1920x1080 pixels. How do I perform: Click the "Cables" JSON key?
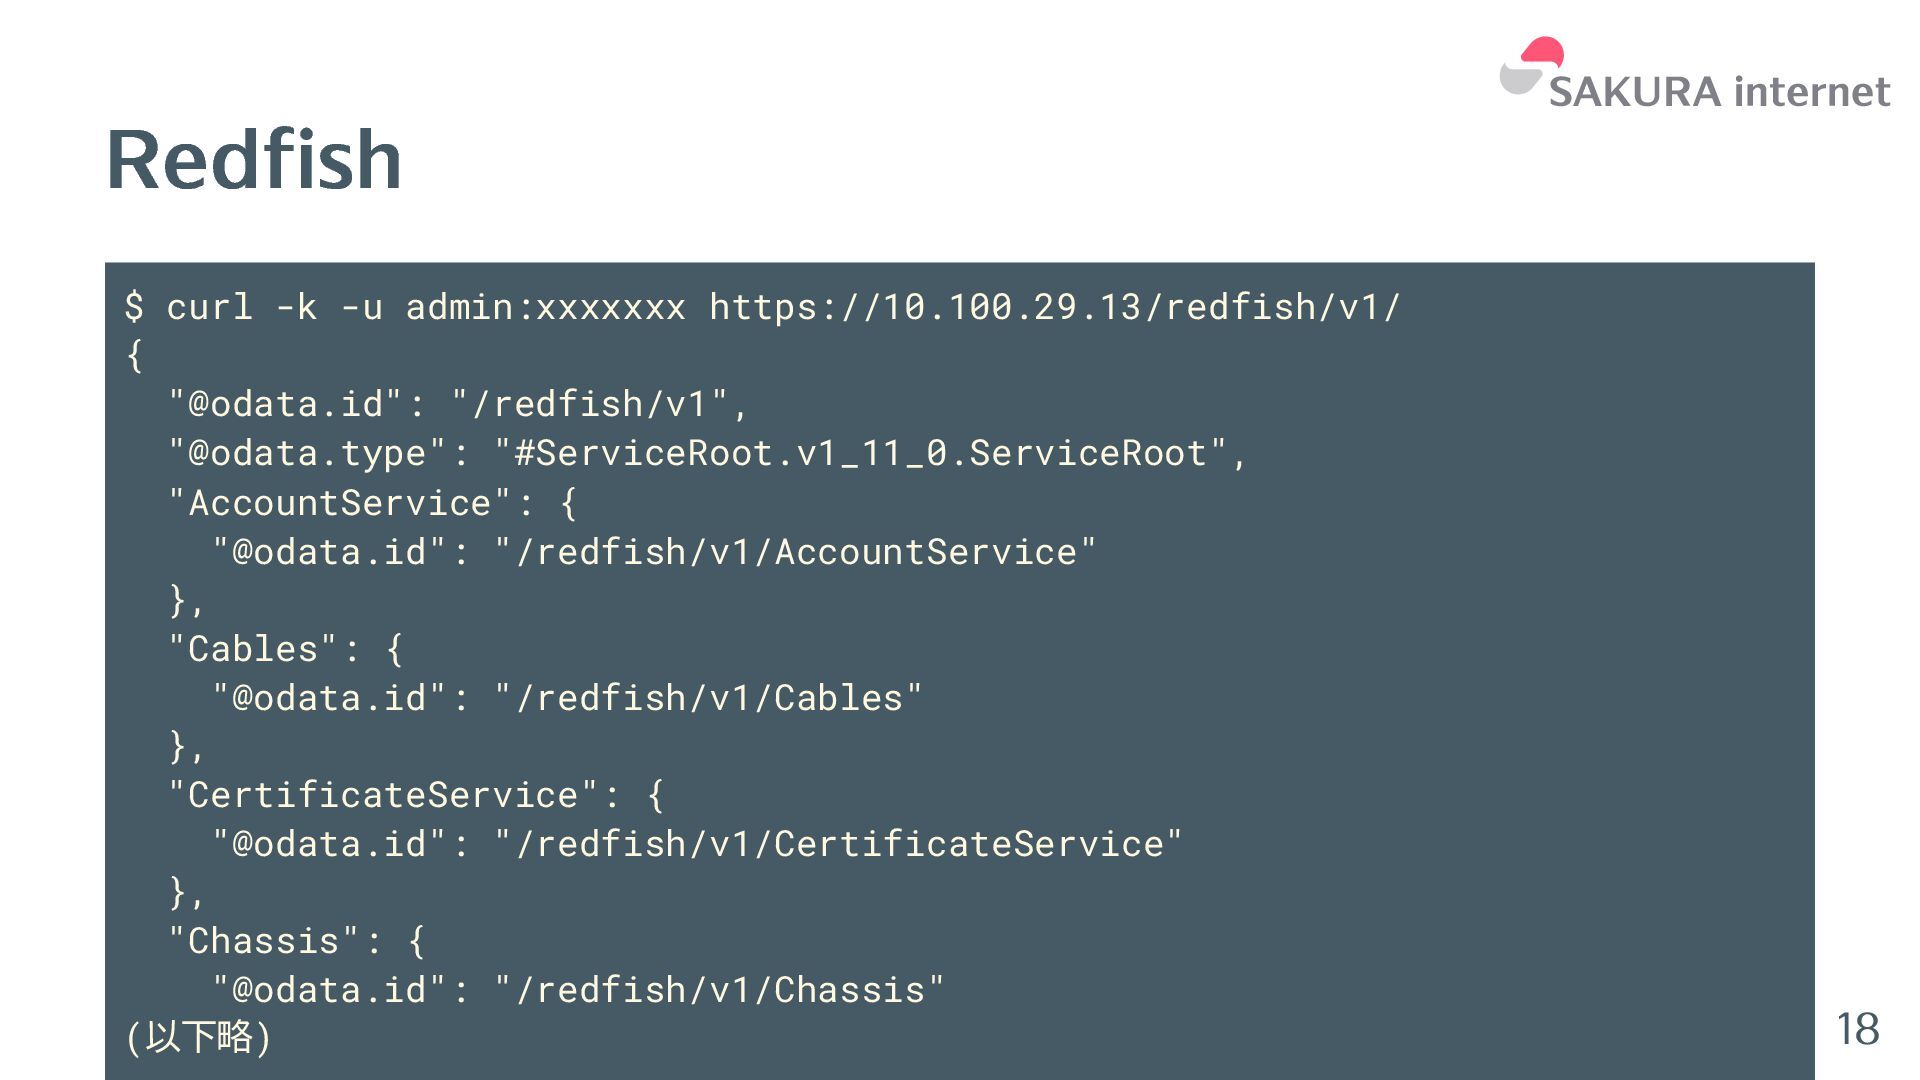[x=253, y=648]
